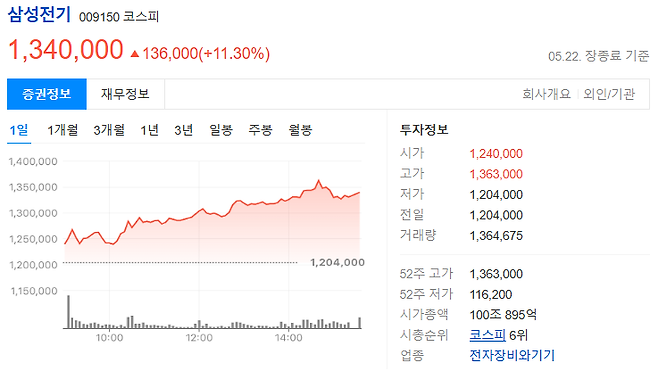Click the tallest opening volume bar

68,312
